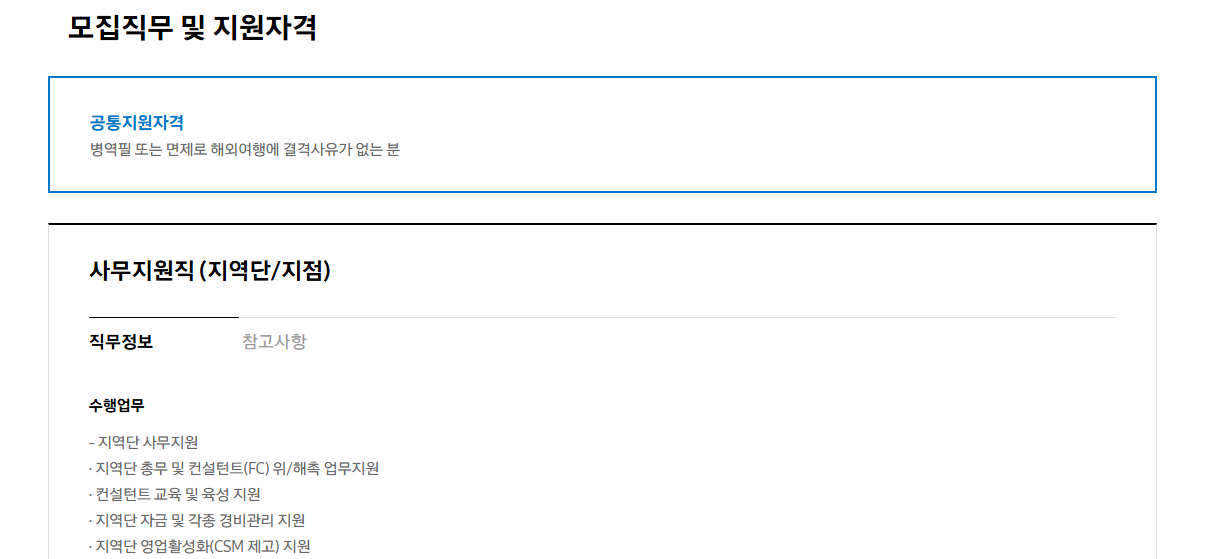The height and width of the screenshot is (559, 1205).
Task: Switch to the 참고사항 tab
Action: tap(274, 342)
